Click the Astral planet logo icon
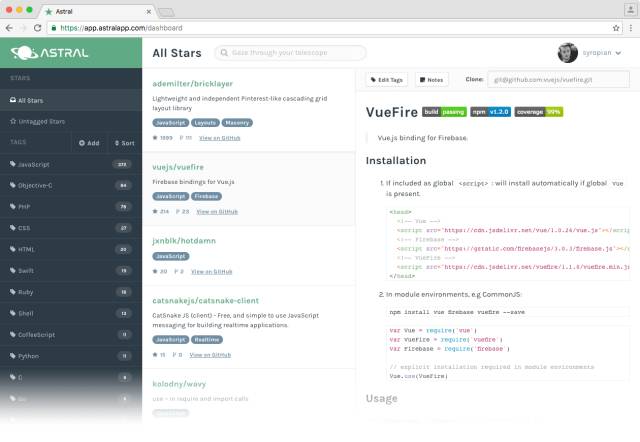 [24, 53]
